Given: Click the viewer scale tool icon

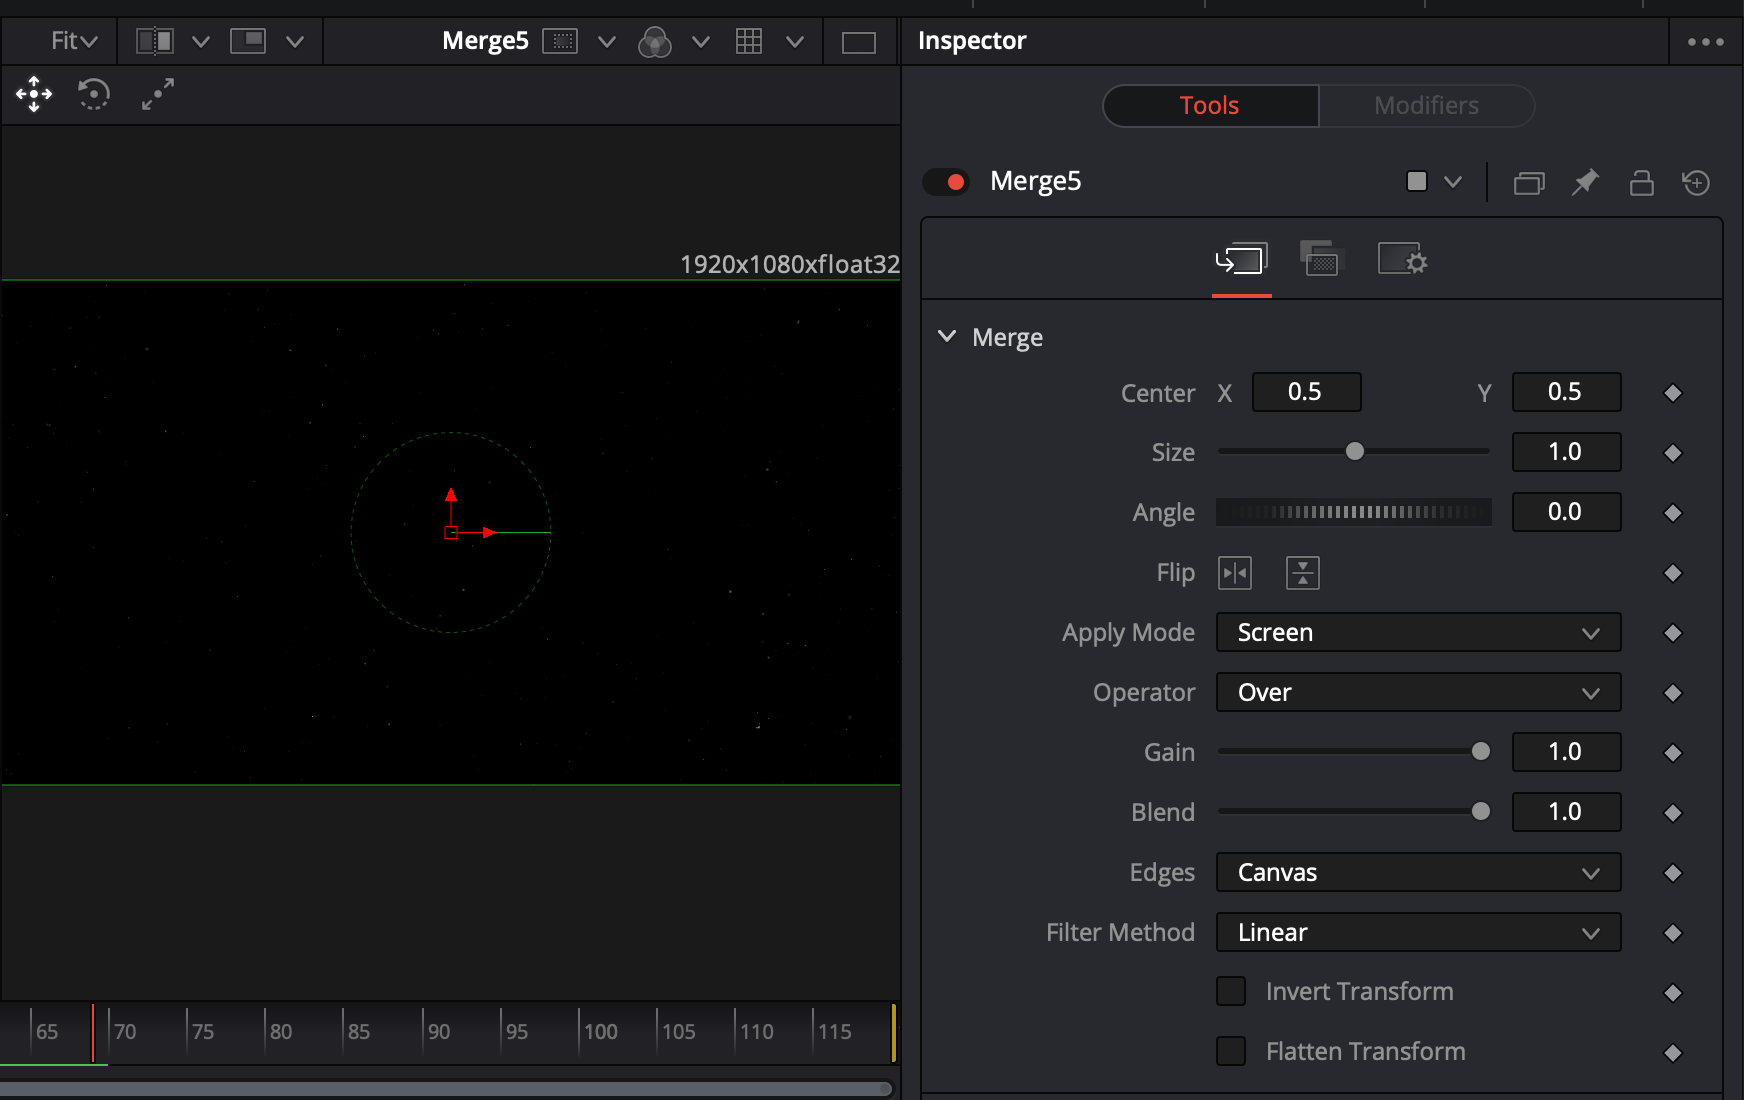Looking at the screenshot, I should click(x=157, y=94).
